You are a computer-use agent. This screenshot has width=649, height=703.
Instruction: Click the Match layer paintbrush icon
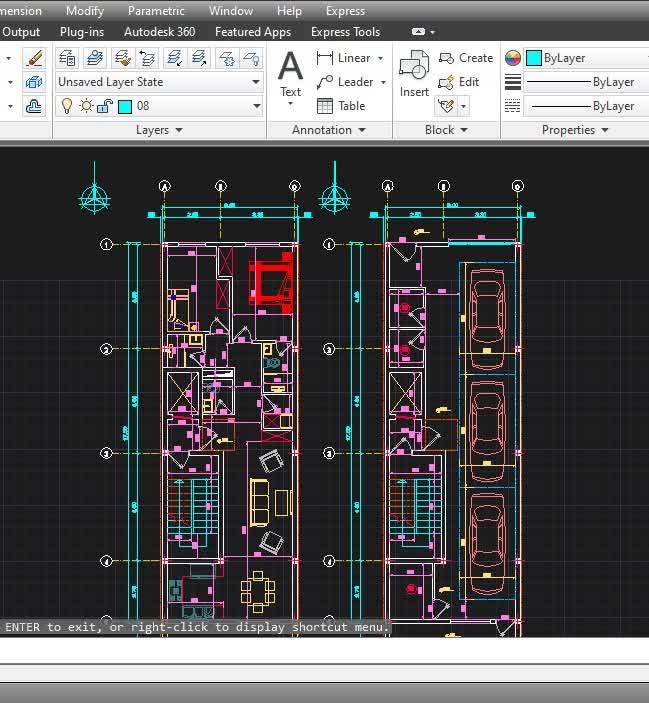pyautogui.click(x=122, y=58)
